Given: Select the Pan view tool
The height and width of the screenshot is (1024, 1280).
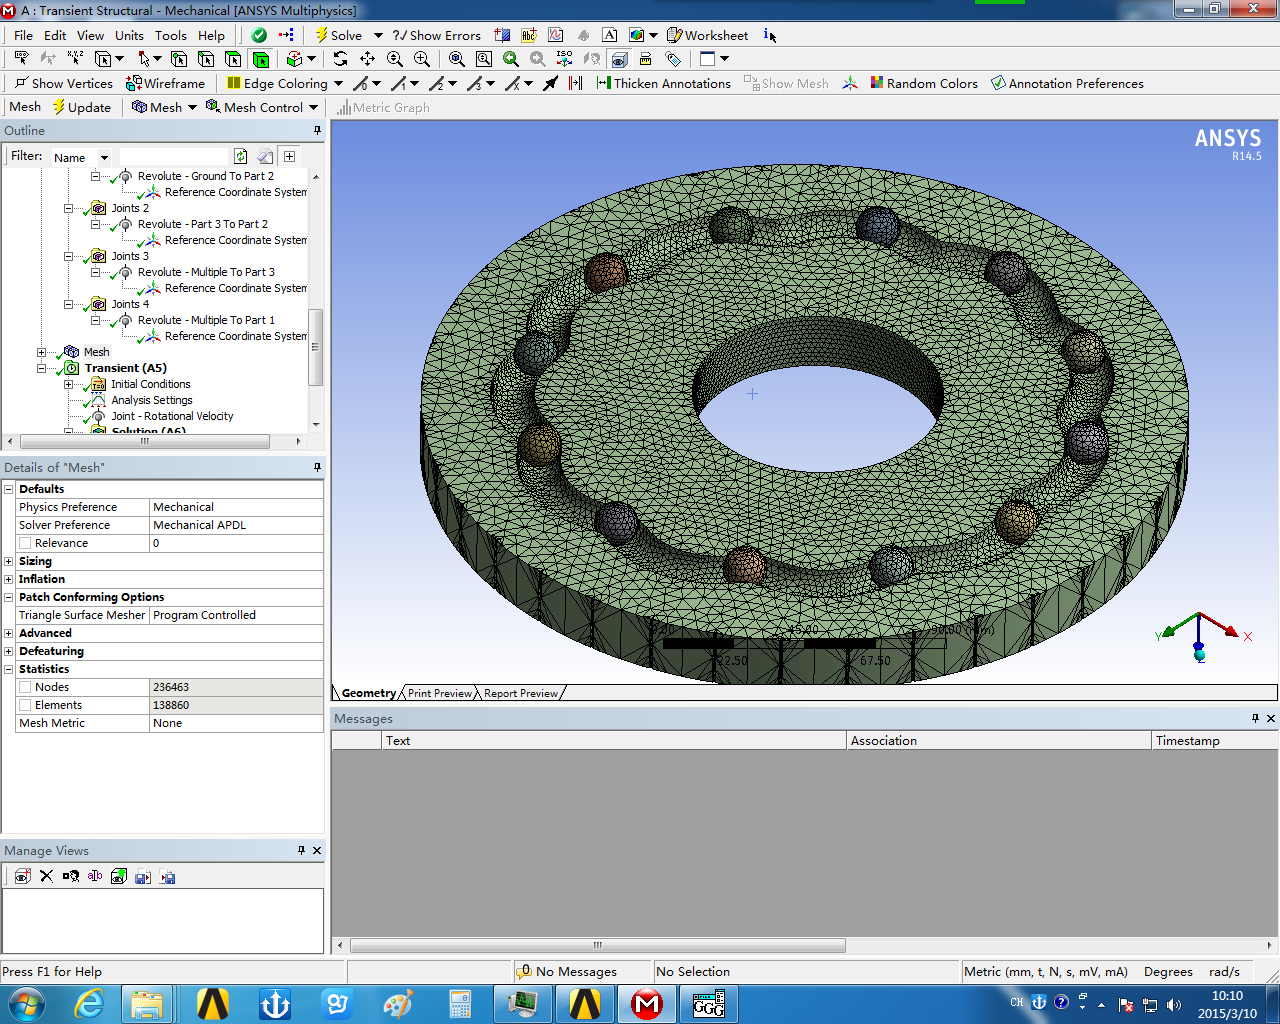Looking at the screenshot, I should click(368, 59).
